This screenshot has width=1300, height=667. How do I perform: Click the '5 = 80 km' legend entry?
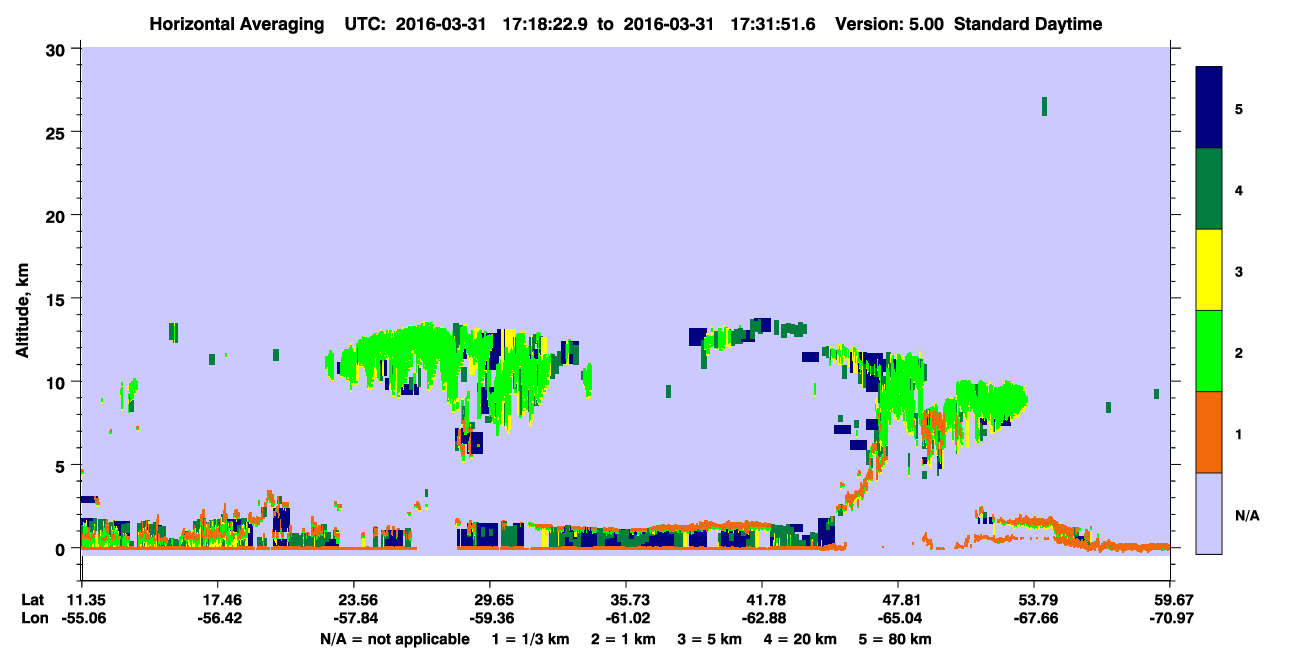point(894,639)
